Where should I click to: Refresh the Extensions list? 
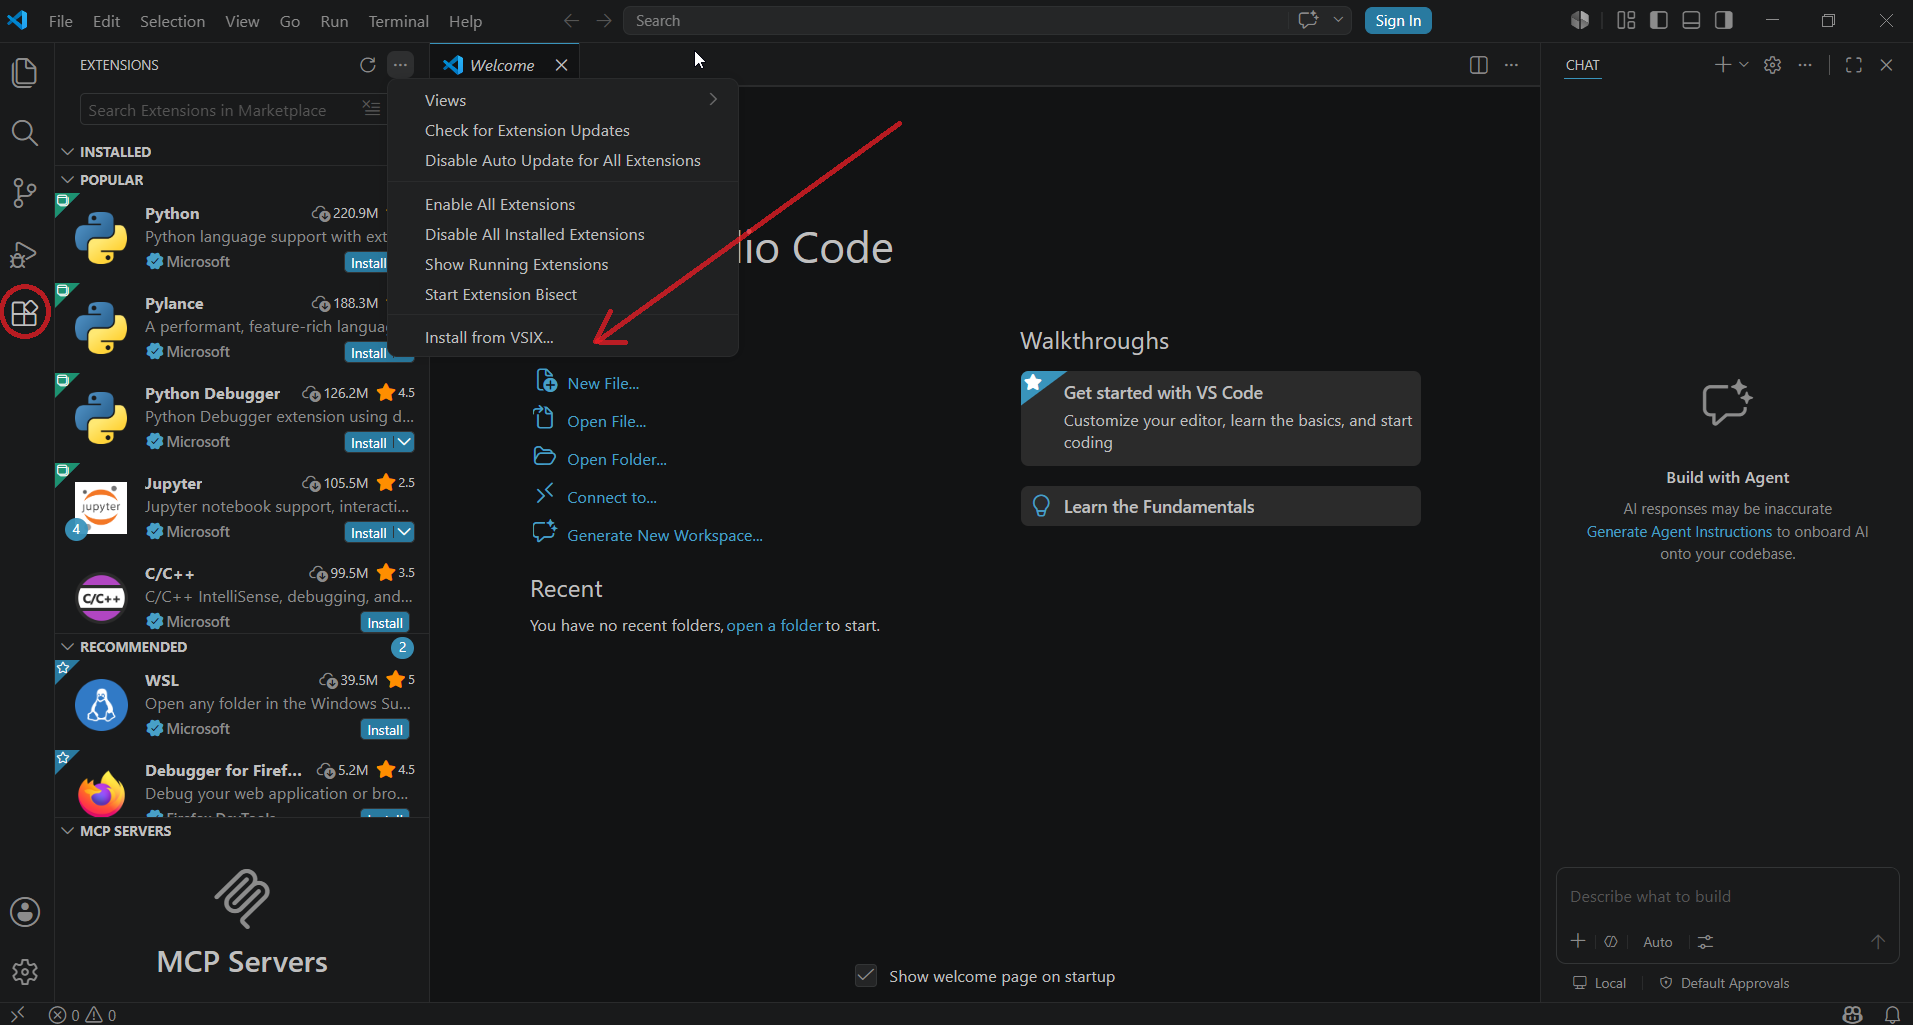[x=368, y=65]
